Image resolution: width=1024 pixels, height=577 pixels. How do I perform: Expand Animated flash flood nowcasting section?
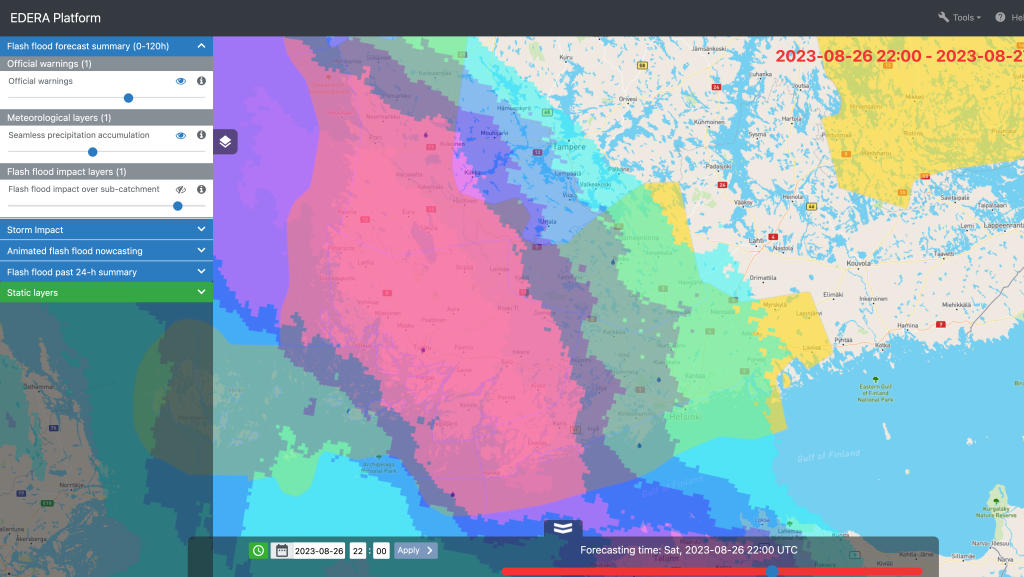point(106,251)
